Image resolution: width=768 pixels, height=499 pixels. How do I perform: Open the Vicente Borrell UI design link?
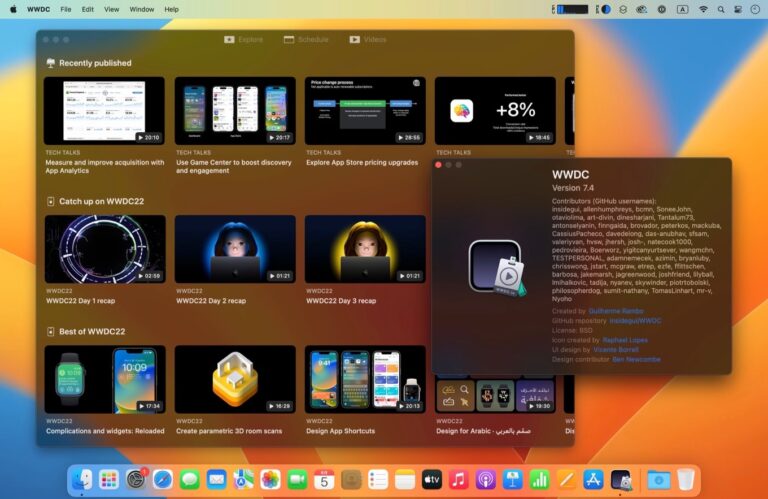point(616,350)
